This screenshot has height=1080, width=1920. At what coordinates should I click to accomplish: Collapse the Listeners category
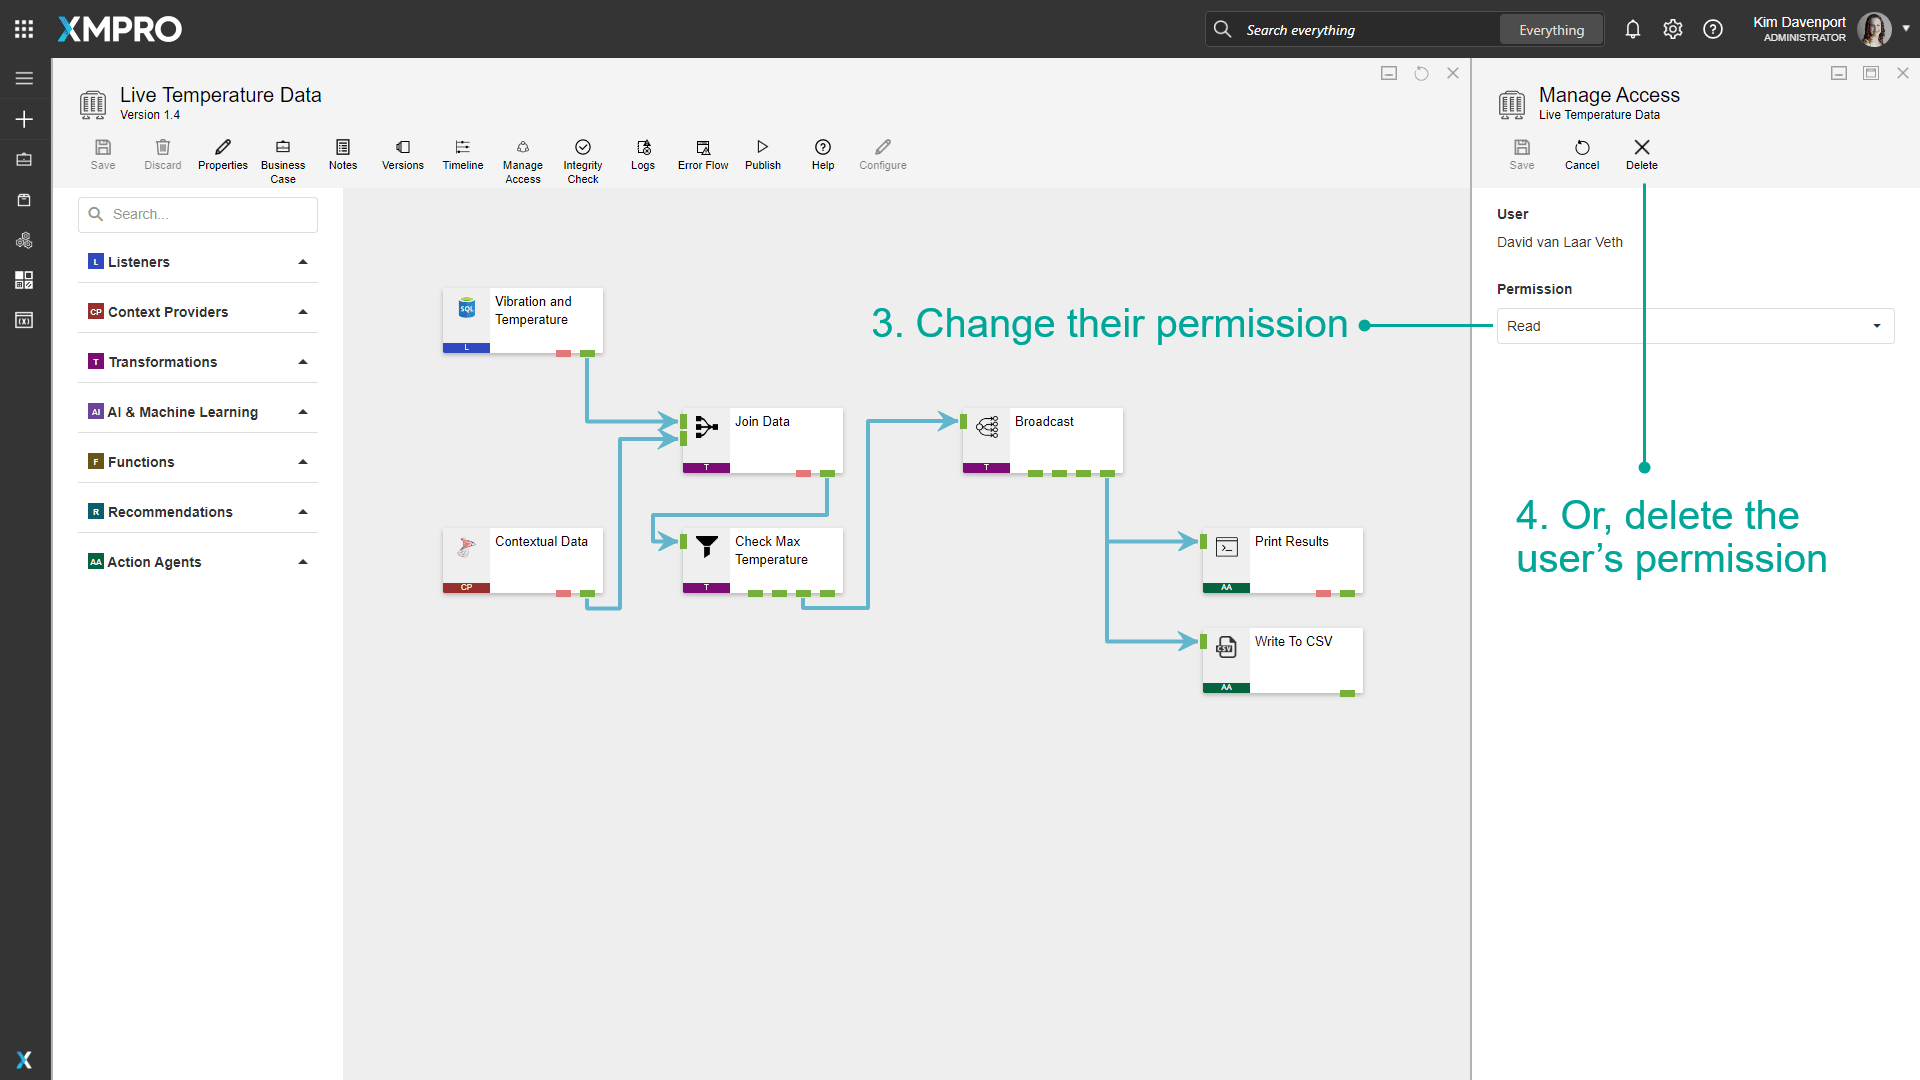pos(303,261)
